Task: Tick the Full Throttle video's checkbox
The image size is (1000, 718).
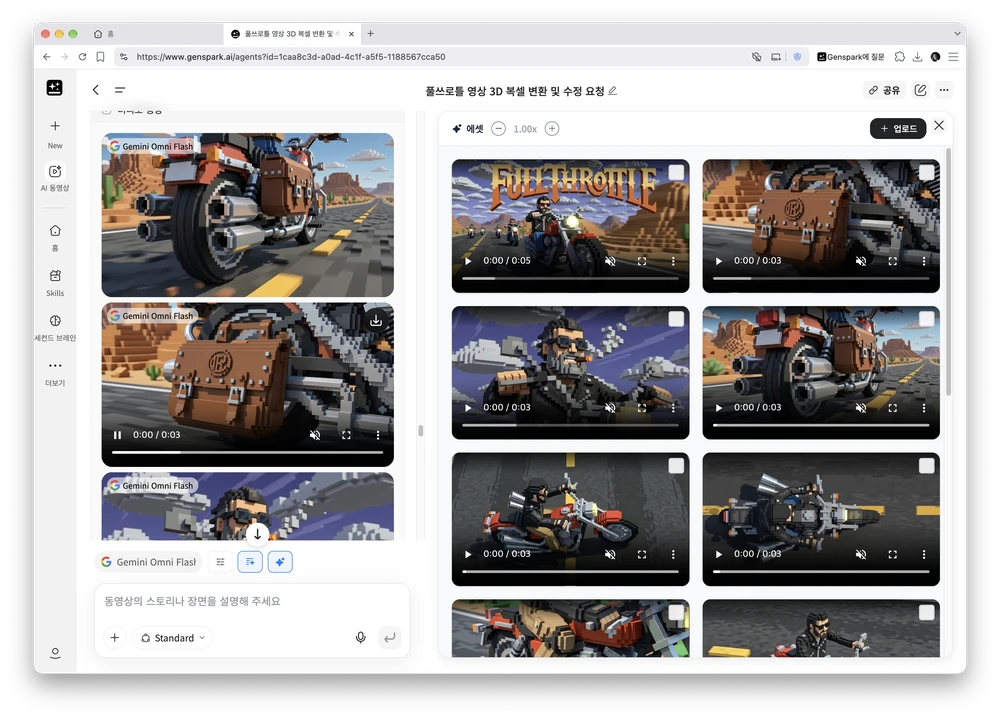Action: (676, 172)
